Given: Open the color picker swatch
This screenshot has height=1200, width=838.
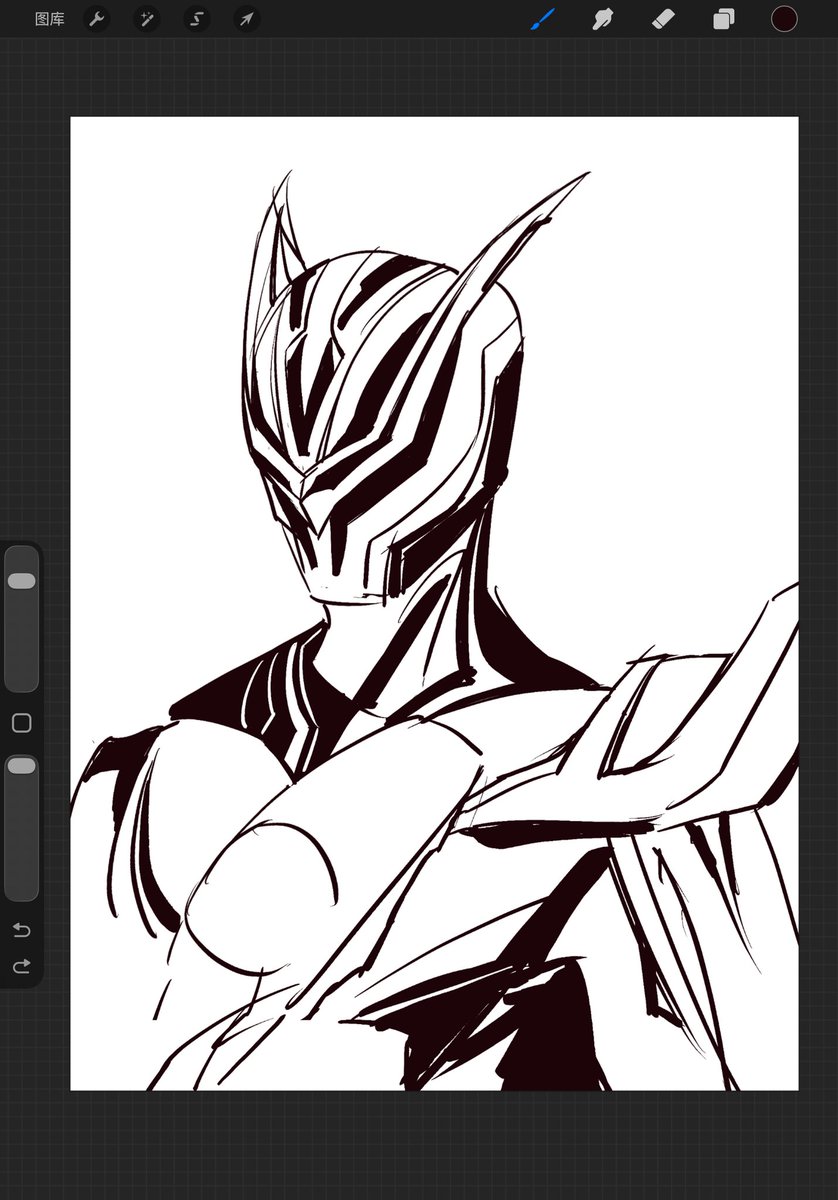Looking at the screenshot, I should coord(784,19).
